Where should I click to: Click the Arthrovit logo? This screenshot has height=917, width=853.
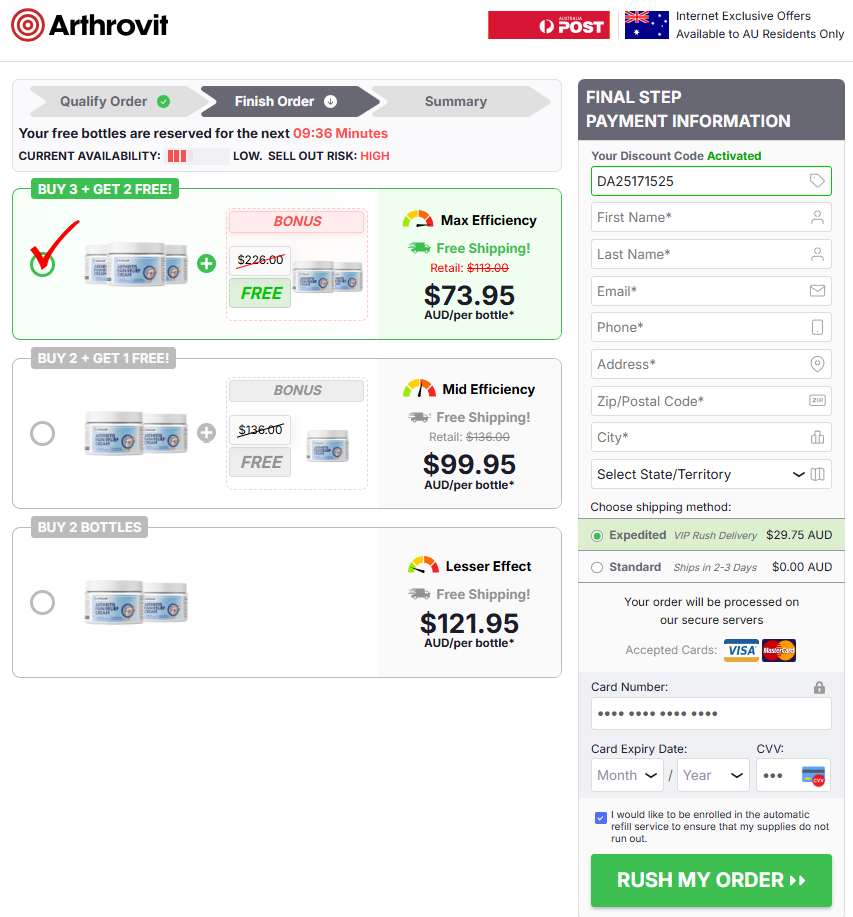(x=89, y=26)
